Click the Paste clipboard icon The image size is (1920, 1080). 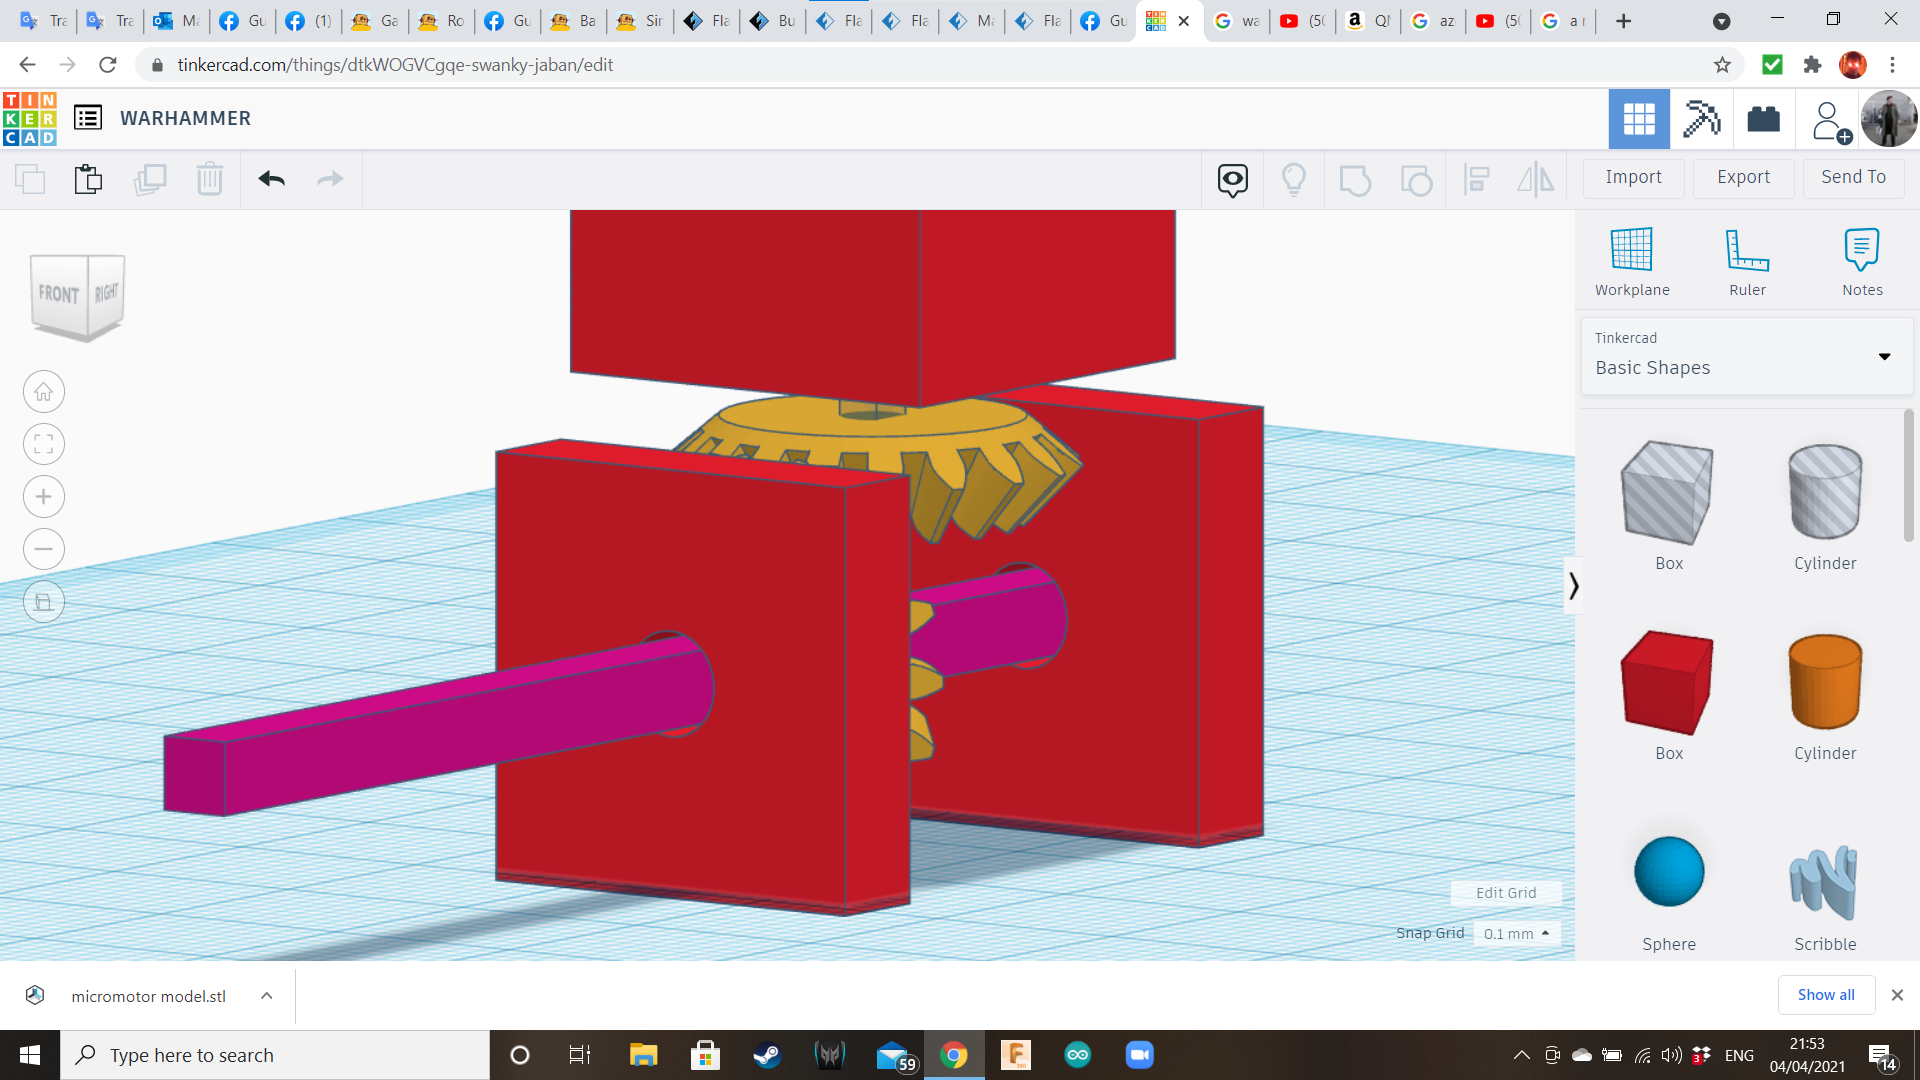pyautogui.click(x=88, y=179)
